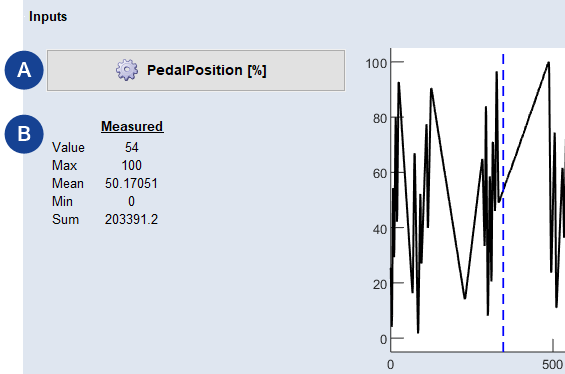
Task: Click the 60 y-axis tick label
Action: (380, 174)
